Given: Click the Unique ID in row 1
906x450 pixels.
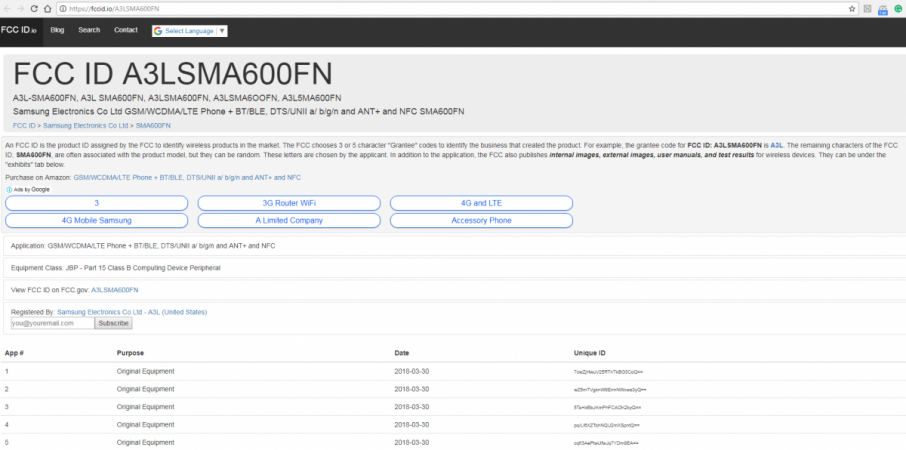Looking at the screenshot, I should 608,372.
